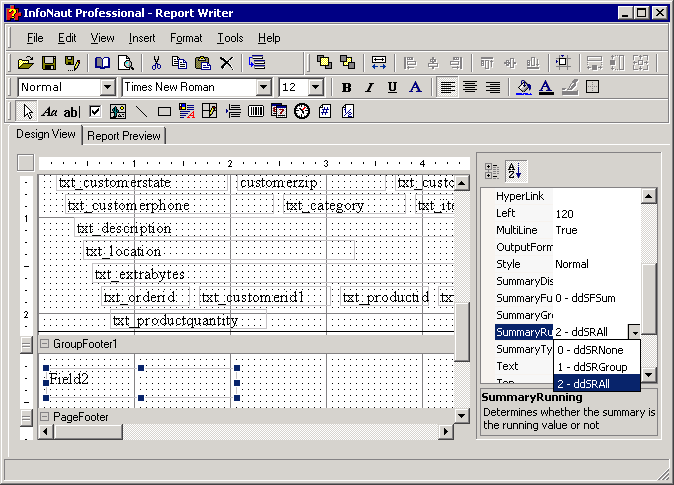Click the Paste clipboard icon

tap(202, 63)
